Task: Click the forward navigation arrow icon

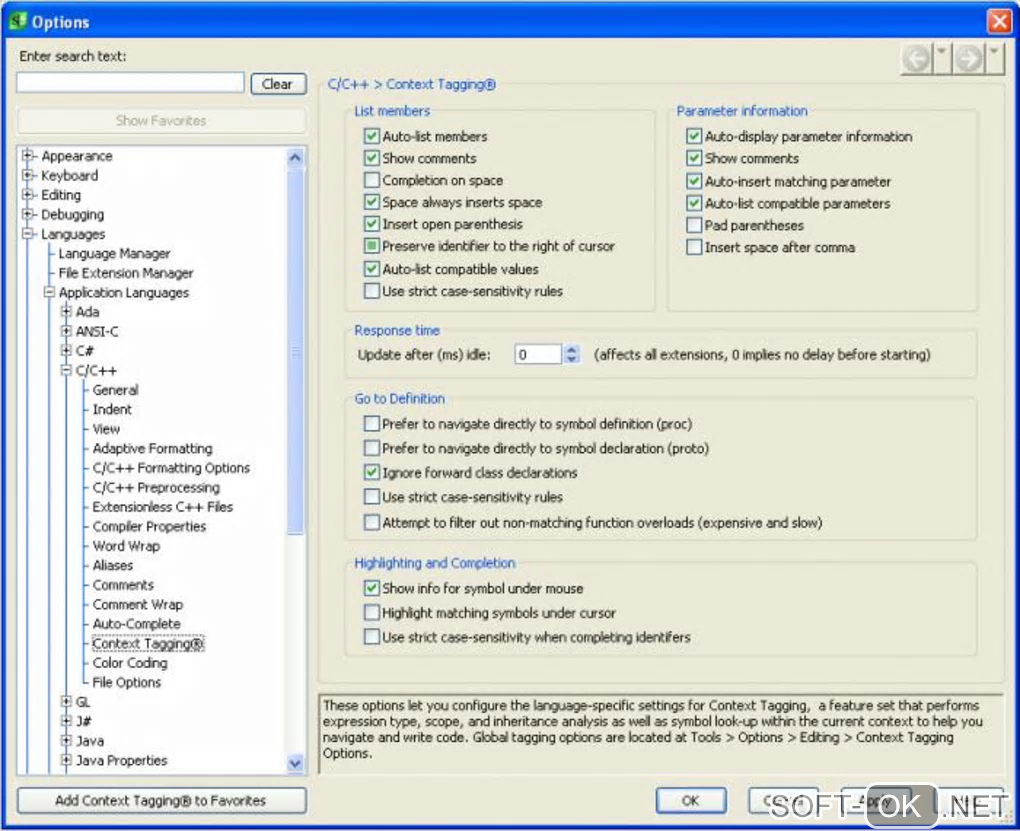Action: pyautogui.click(x=968, y=59)
